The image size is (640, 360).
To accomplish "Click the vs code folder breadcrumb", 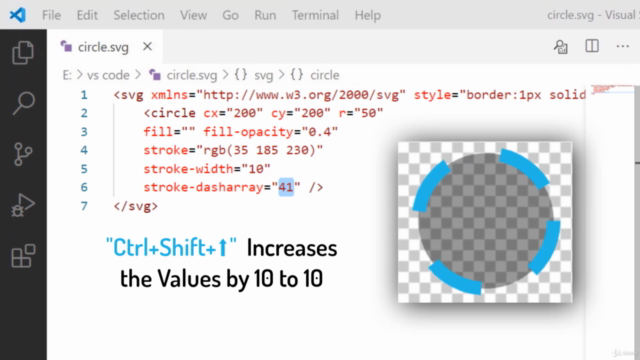I will coord(108,75).
